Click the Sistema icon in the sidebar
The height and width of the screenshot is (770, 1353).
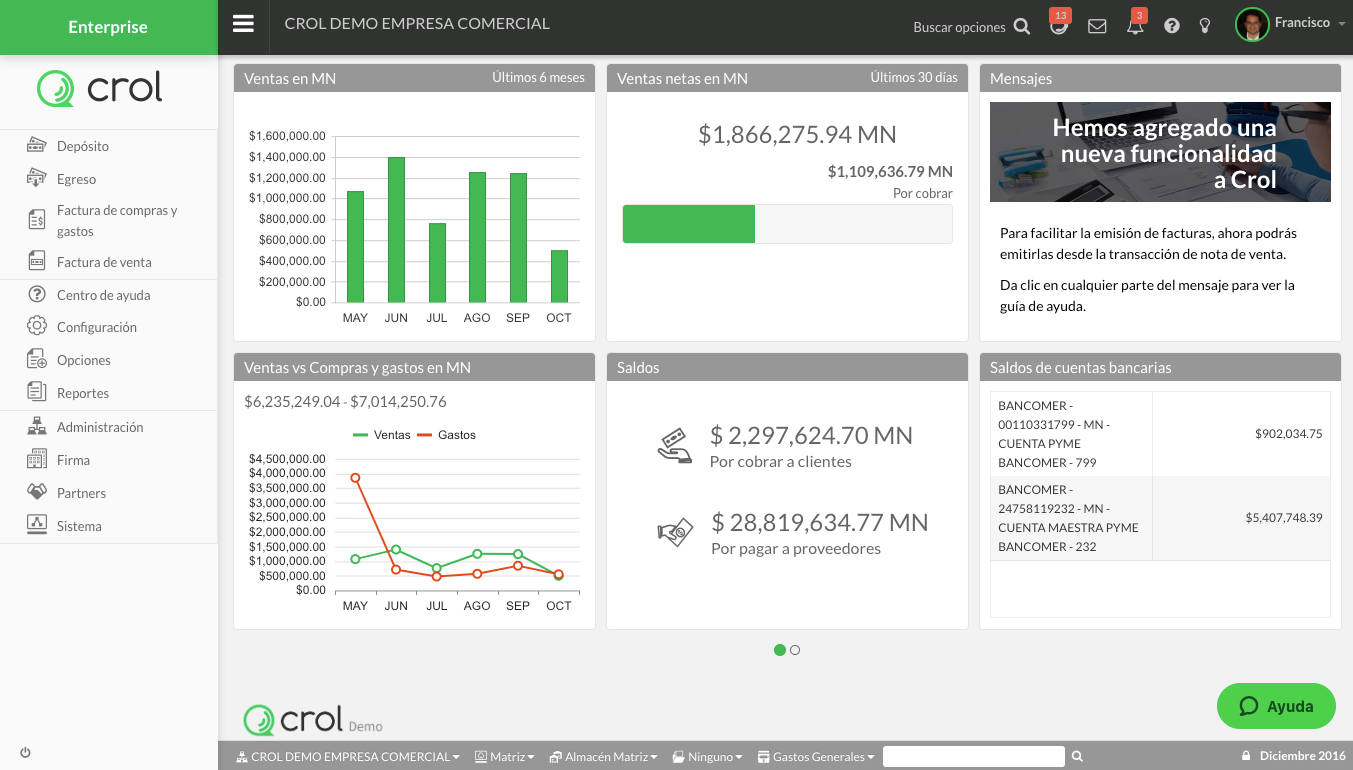point(37,525)
